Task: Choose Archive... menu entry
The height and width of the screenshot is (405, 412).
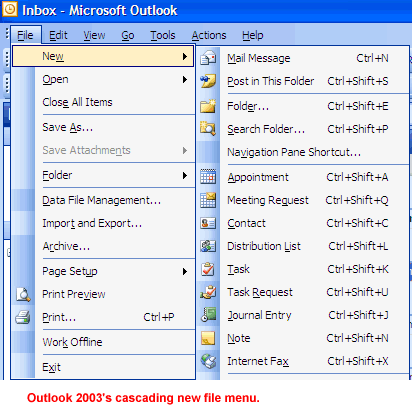Action: tap(103, 246)
